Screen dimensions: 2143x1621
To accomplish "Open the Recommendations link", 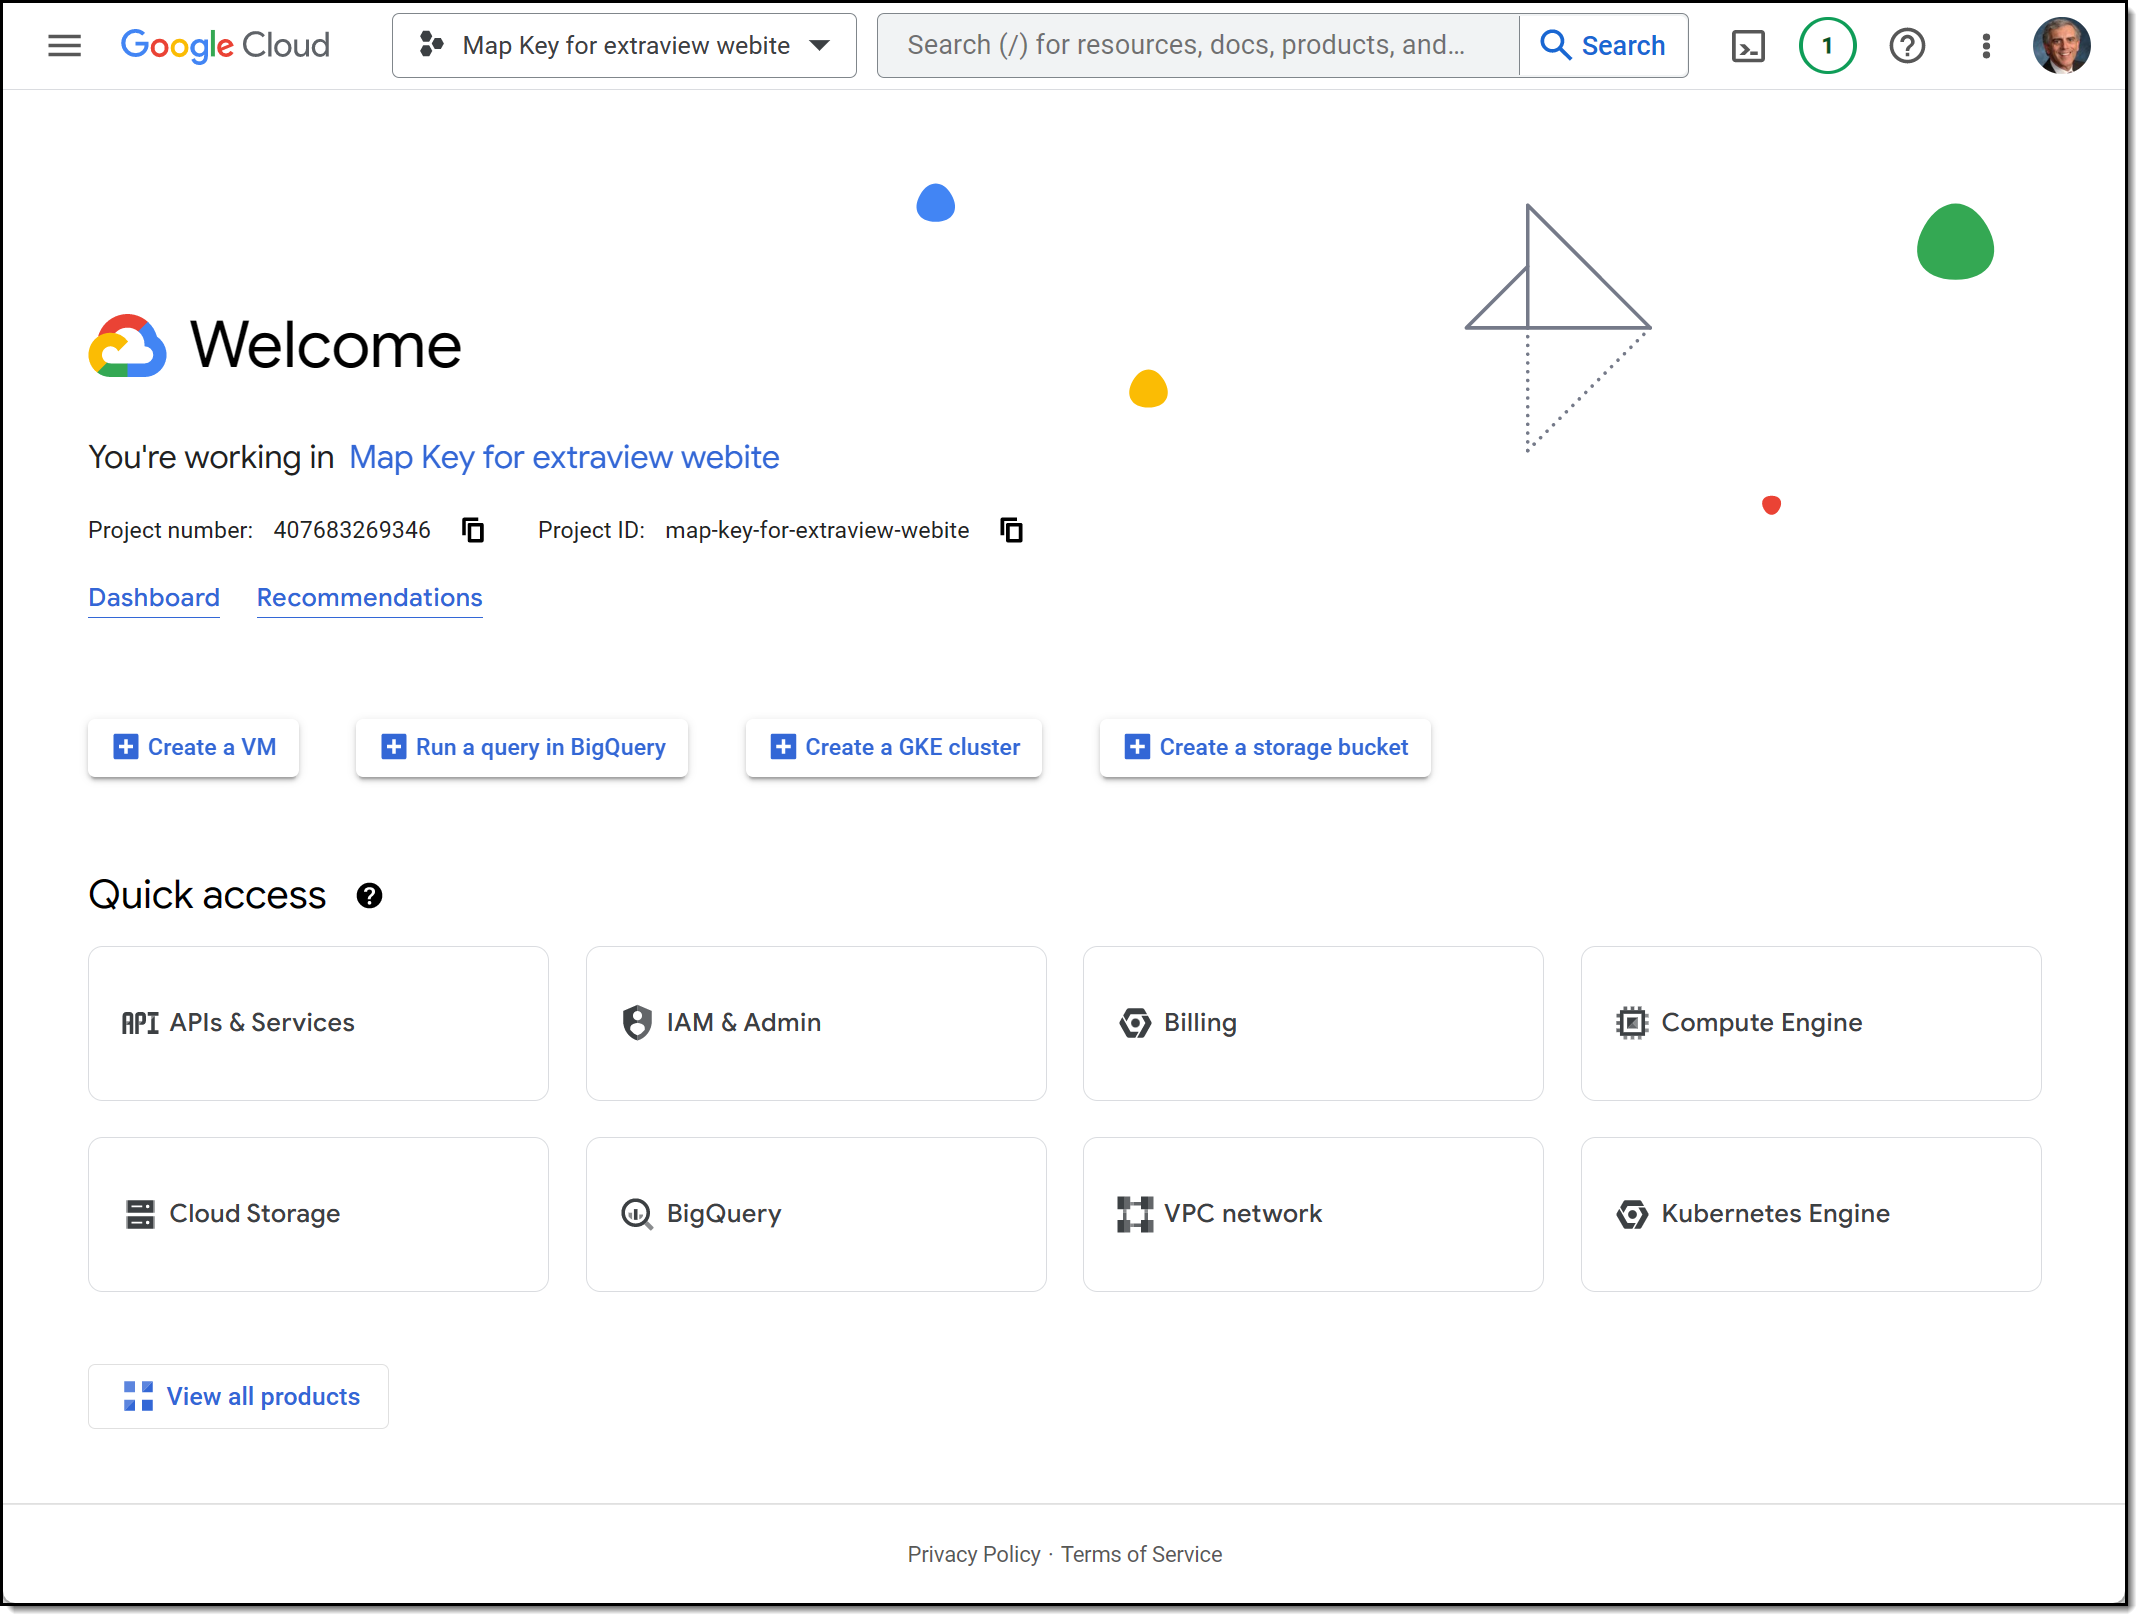I will (370, 598).
